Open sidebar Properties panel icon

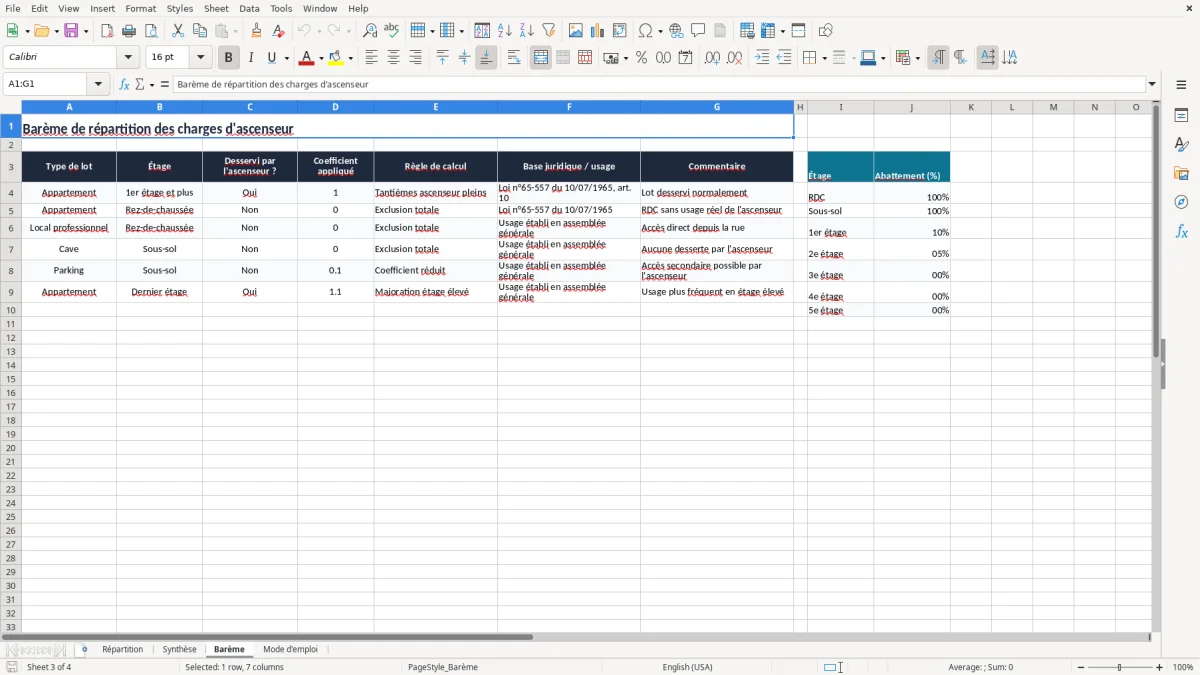pyautogui.click(x=1181, y=116)
